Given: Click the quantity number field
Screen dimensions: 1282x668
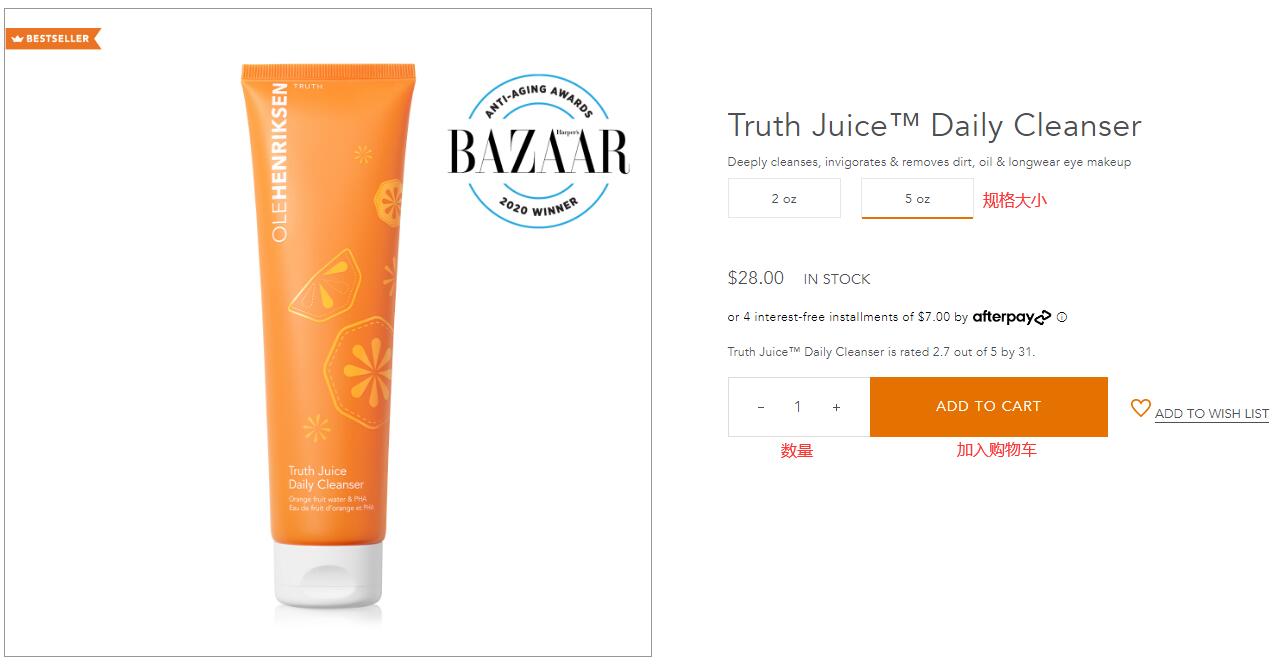Looking at the screenshot, I should point(798,407).
